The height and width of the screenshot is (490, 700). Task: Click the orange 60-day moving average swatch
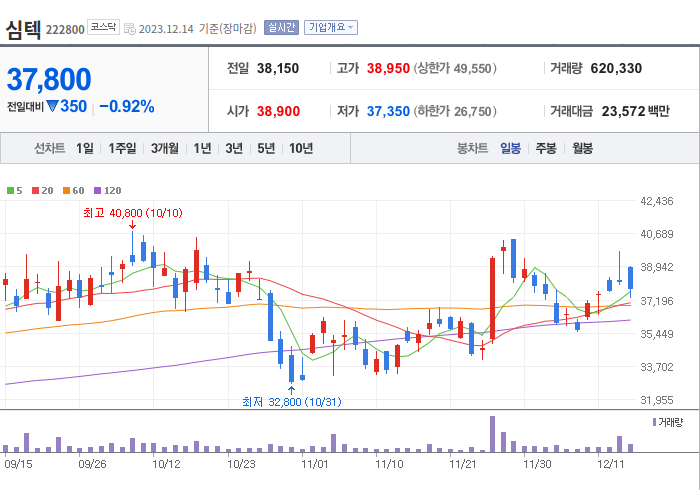click(x=67, y=191)
